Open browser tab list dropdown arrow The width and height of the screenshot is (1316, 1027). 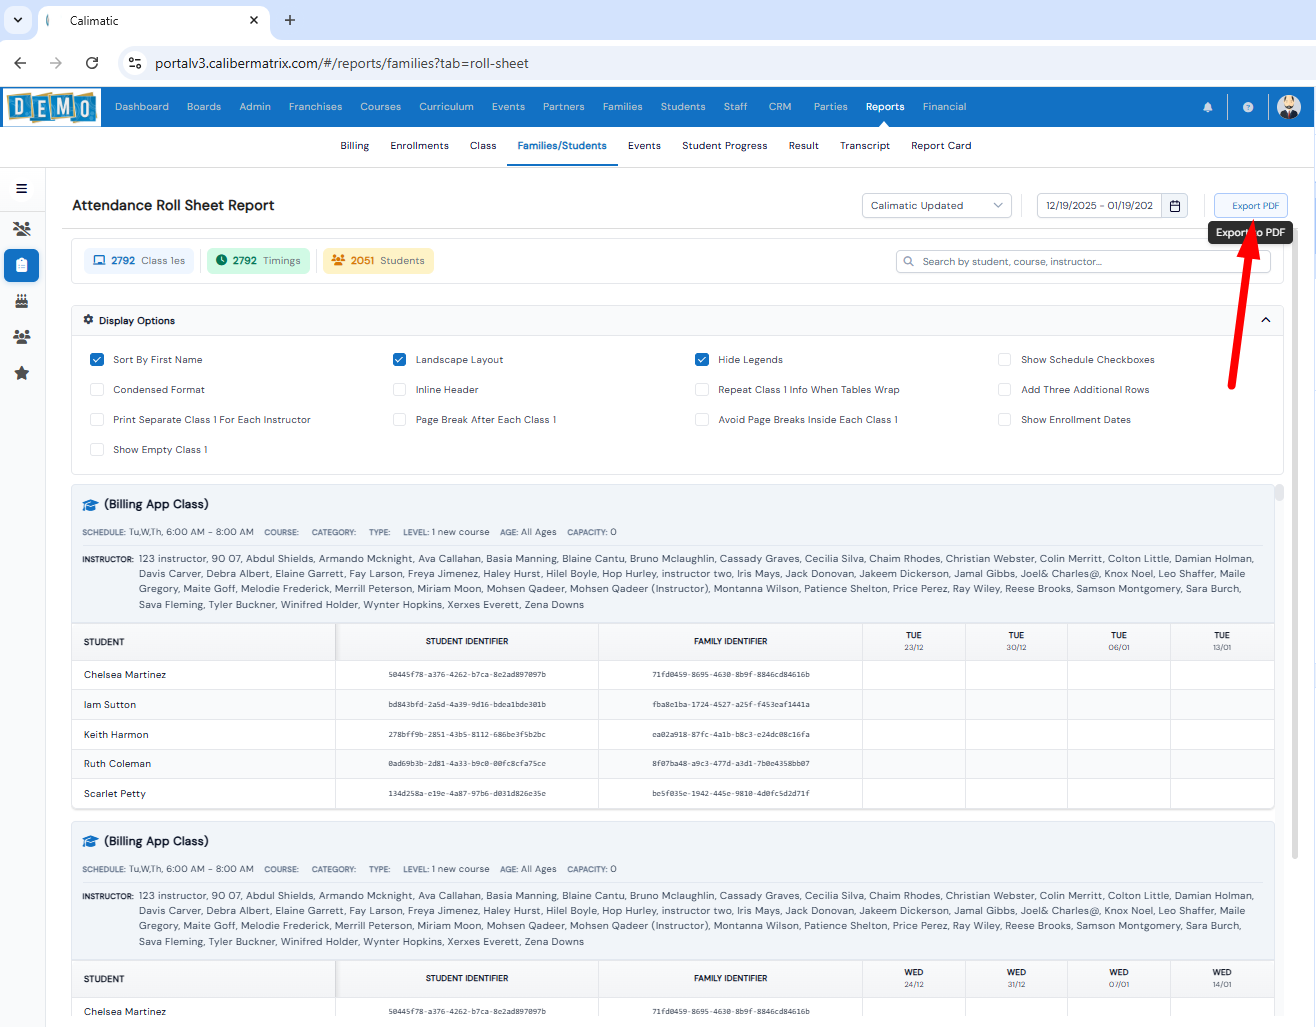pyautogui.click(x=18, y=20)
